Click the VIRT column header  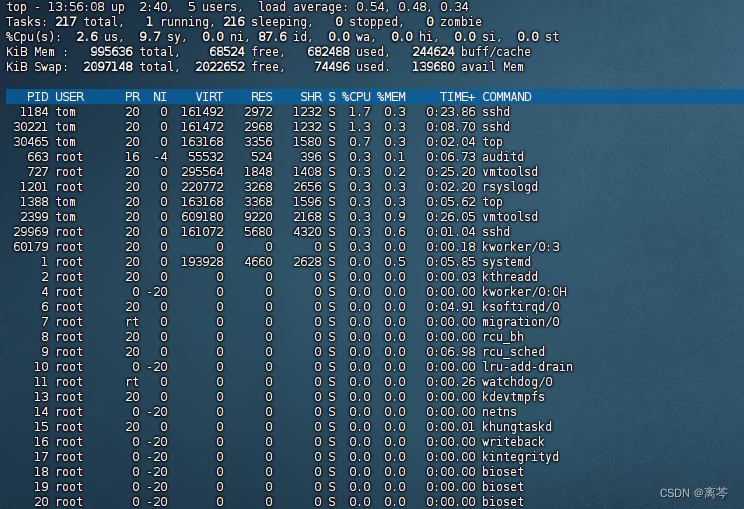pyautogui.click(x=209, y=97)
